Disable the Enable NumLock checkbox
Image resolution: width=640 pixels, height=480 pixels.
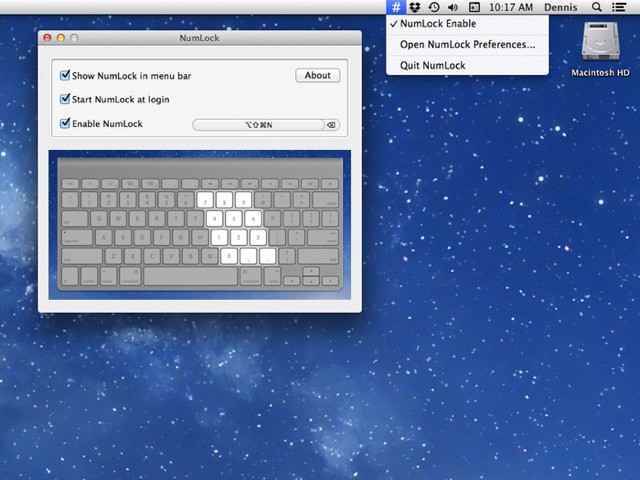click(x=66, y=124)
